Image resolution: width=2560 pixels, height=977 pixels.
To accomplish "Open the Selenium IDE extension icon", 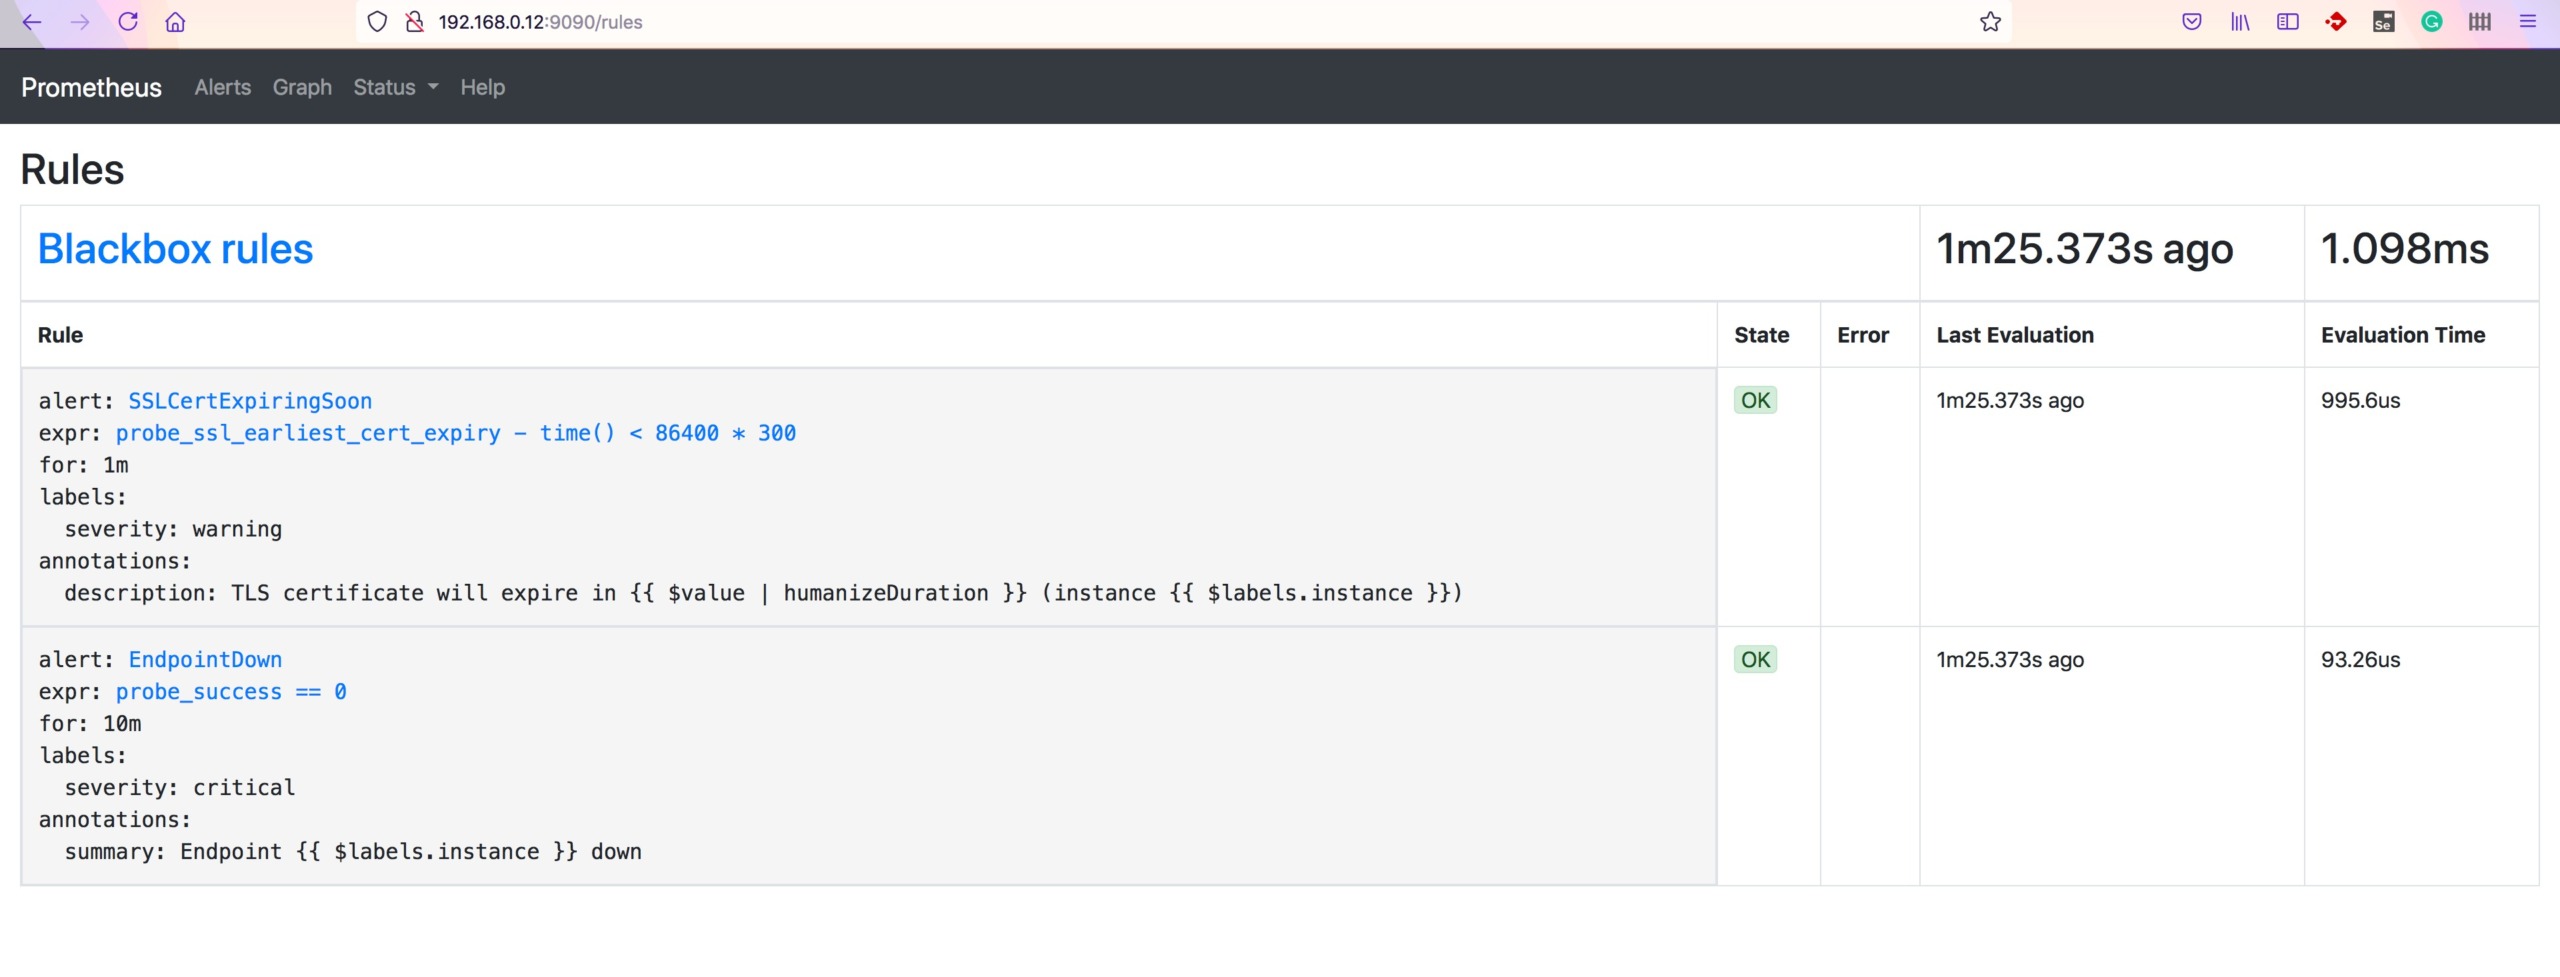I will 2384,22.
